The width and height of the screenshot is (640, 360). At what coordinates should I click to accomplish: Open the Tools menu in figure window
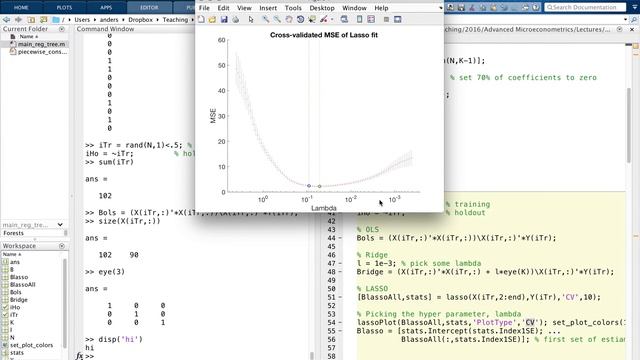(293, 8)
